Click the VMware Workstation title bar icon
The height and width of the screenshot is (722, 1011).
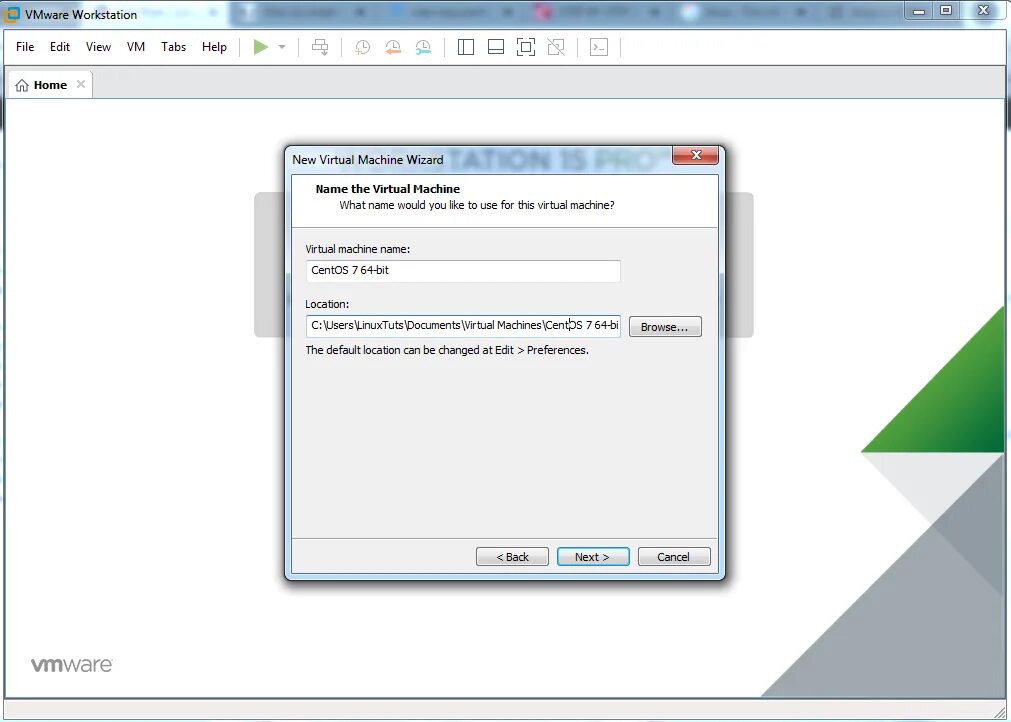[12, 14]
